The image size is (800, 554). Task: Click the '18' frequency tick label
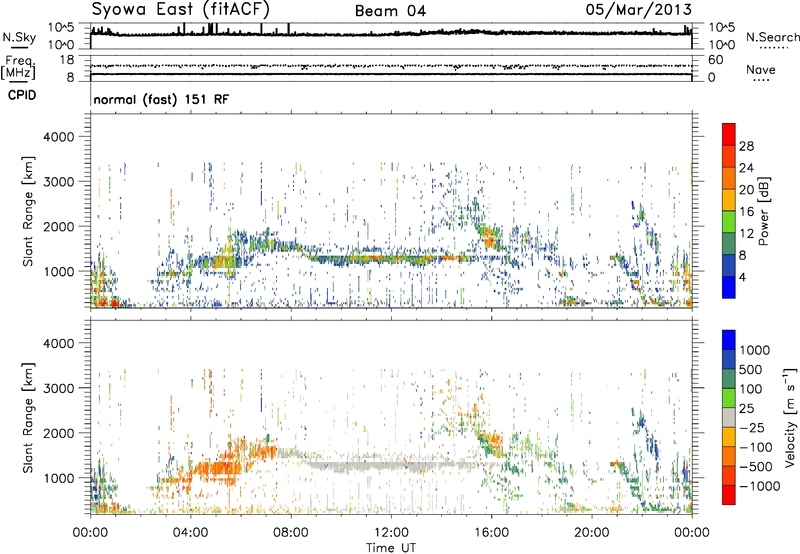coord(67,60)
